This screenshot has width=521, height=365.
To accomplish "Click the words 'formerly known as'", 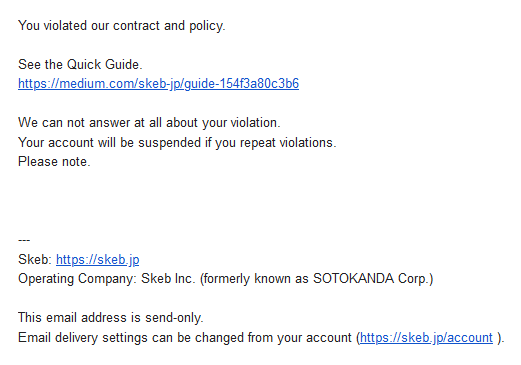I will pos(256,279).
